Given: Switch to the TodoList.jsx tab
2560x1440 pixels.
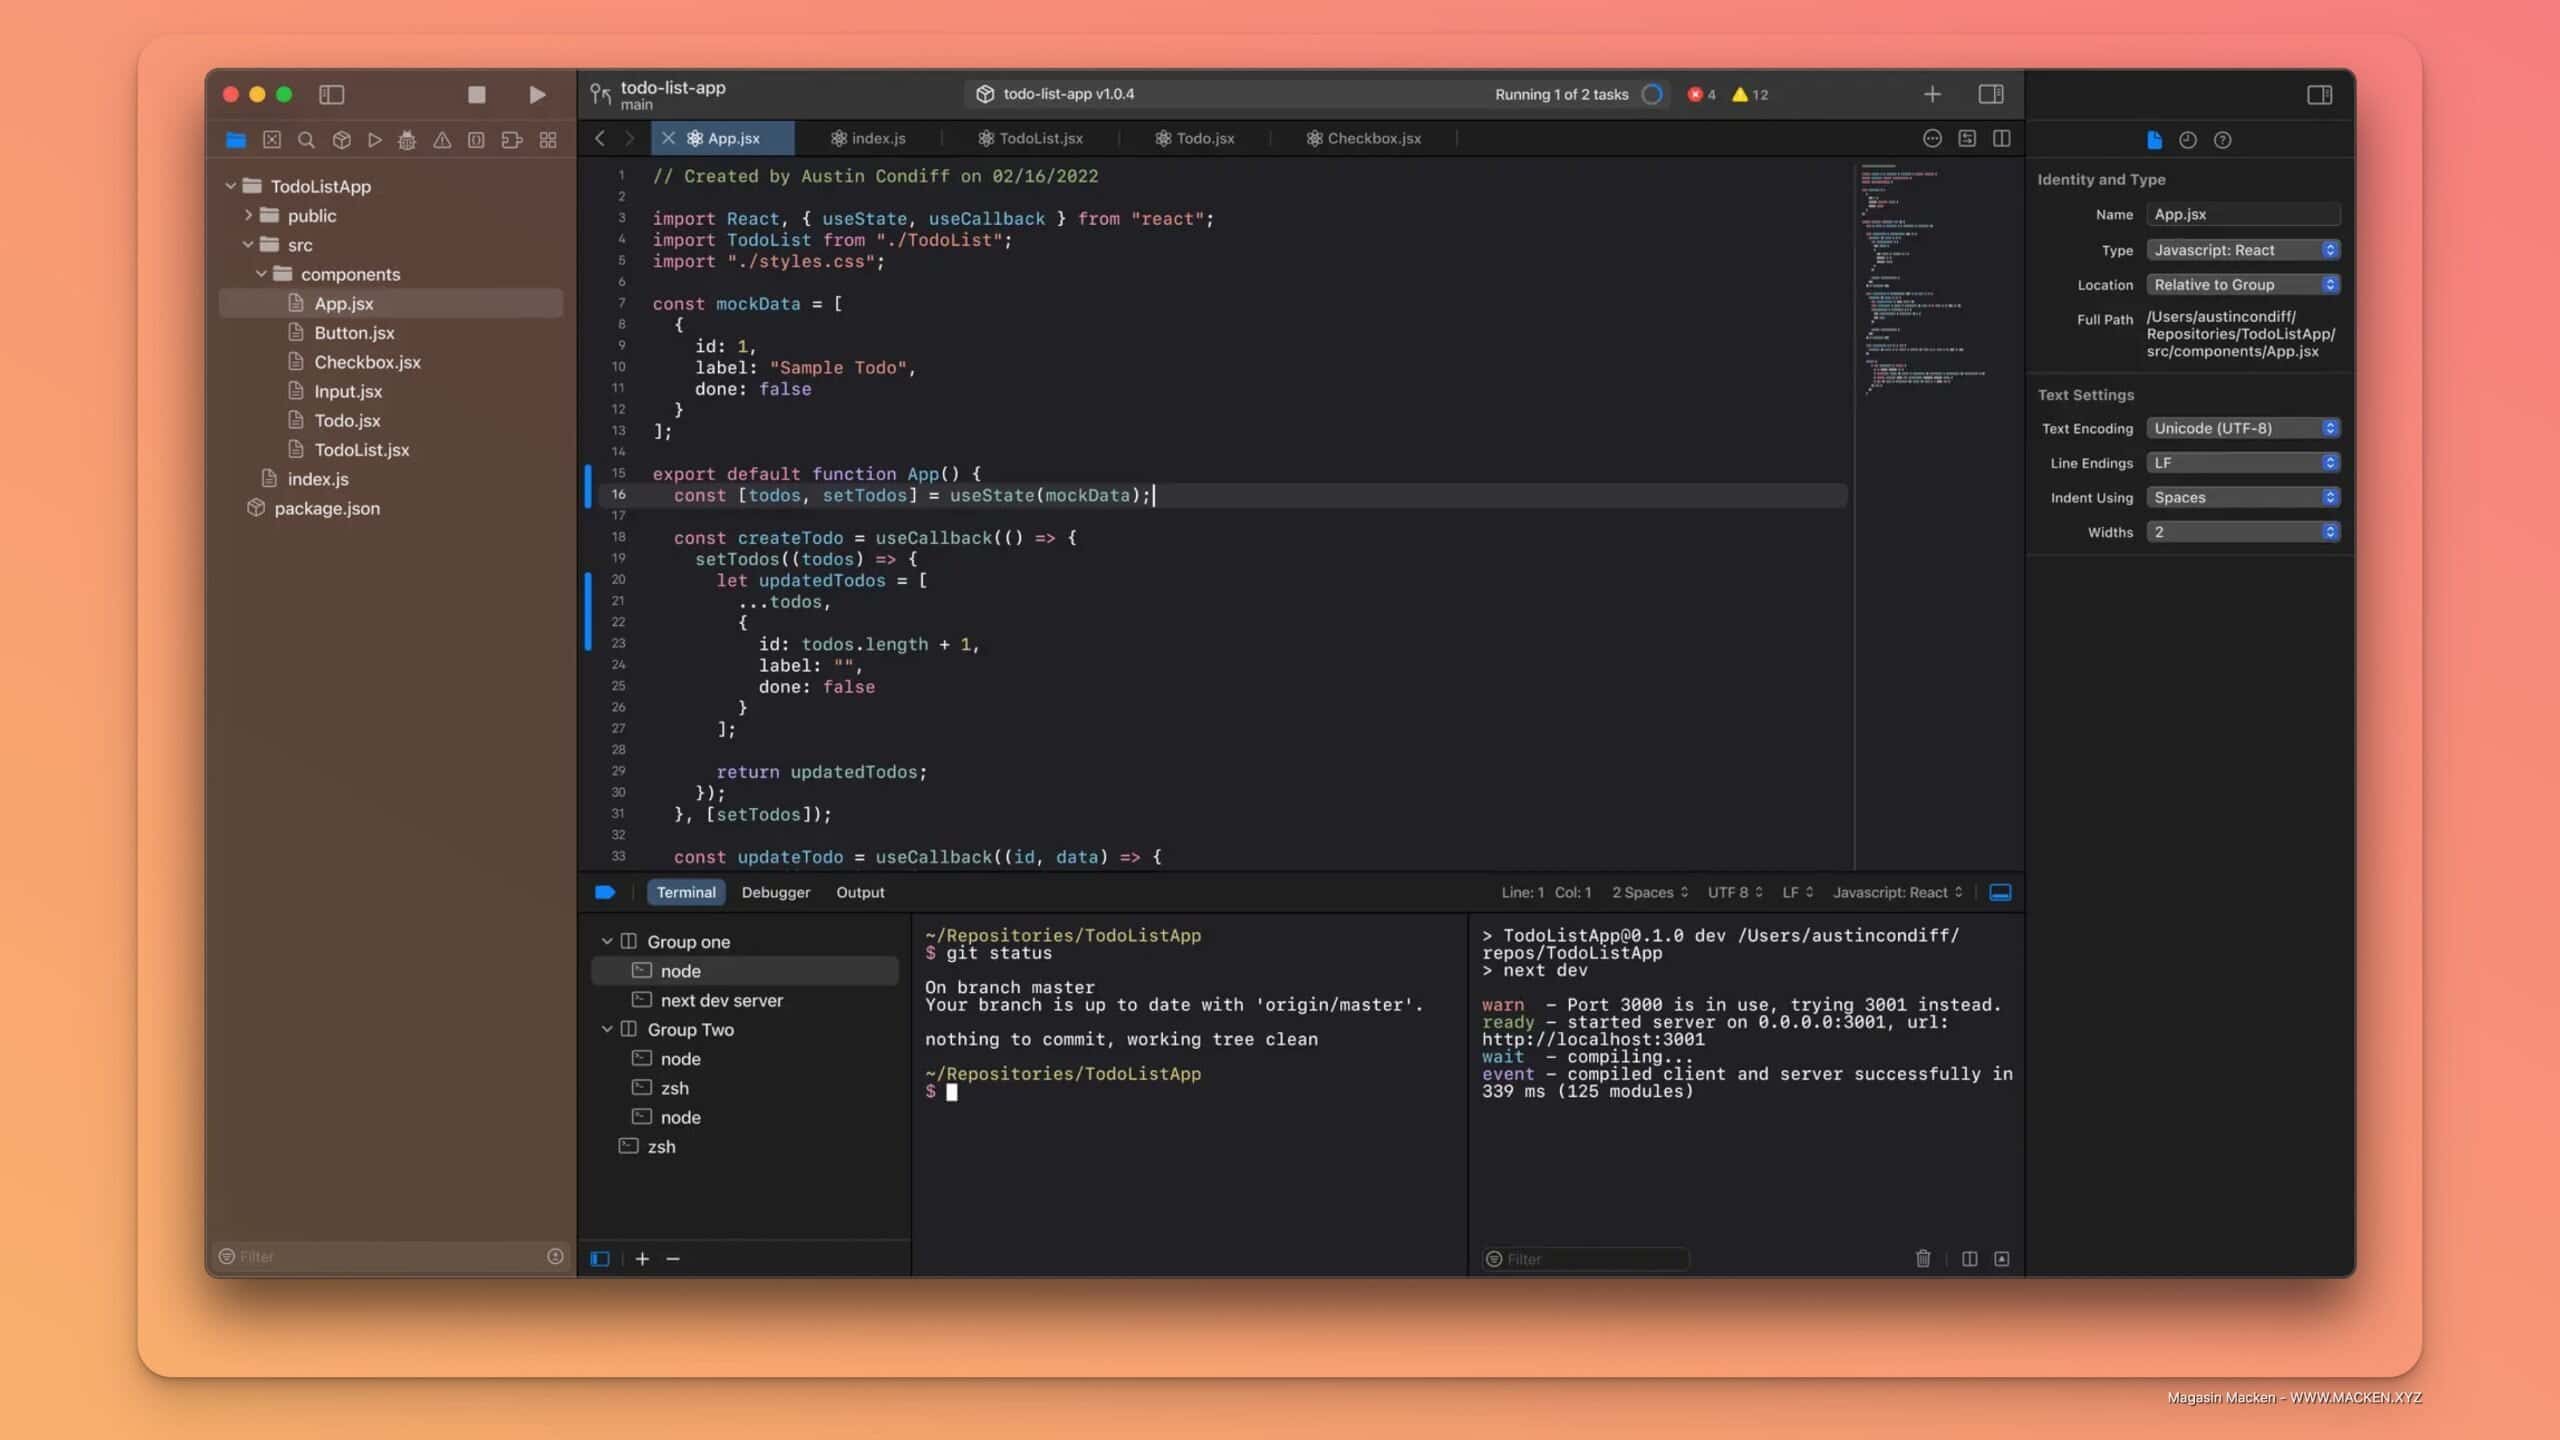Looking at the screenshot, I should click(1030, 138).
